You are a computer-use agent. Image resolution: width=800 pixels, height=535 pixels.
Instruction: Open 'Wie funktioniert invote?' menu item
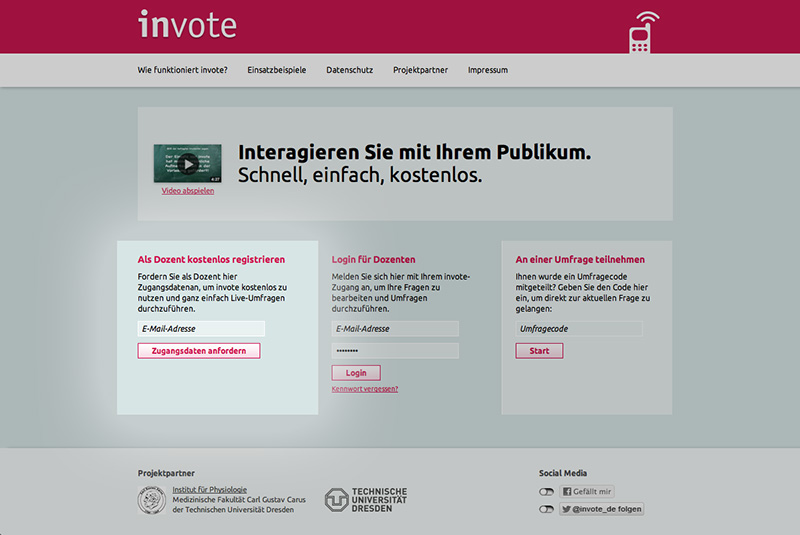click(x=182, y=70)
